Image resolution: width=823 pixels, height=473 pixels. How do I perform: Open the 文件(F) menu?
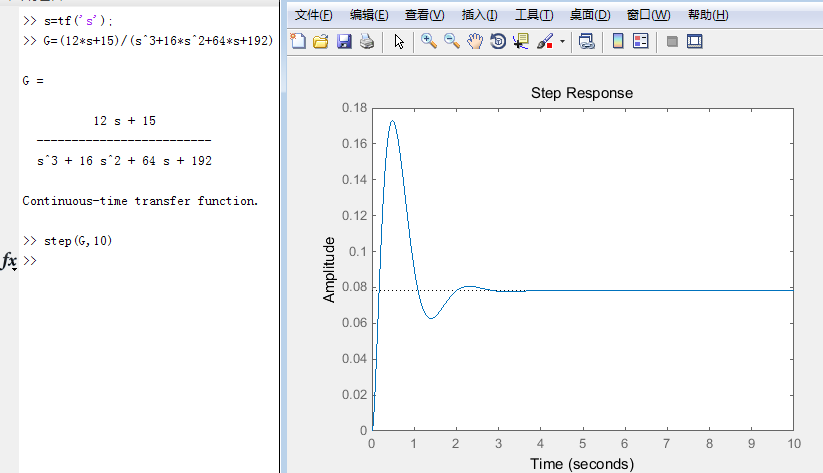[x=313, y=15]
